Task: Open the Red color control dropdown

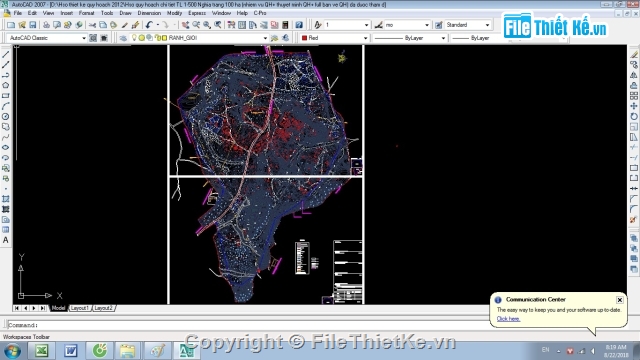Action: [365, 38]
